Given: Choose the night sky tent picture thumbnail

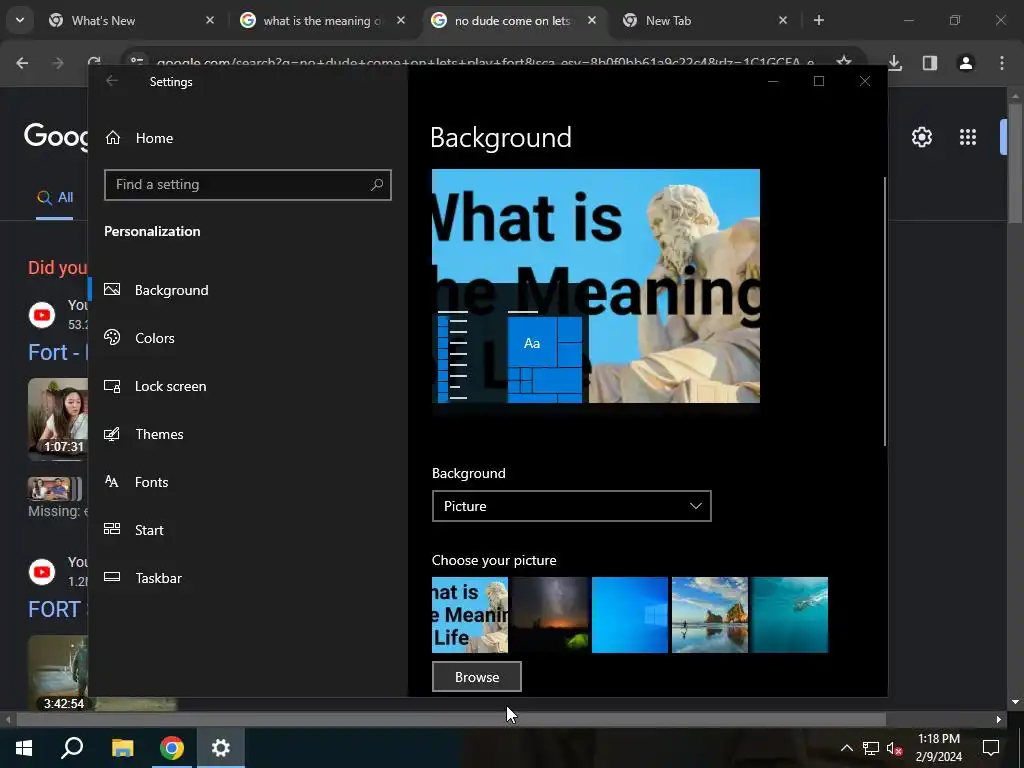Looking at the screenshot, I should click(550, 615).
